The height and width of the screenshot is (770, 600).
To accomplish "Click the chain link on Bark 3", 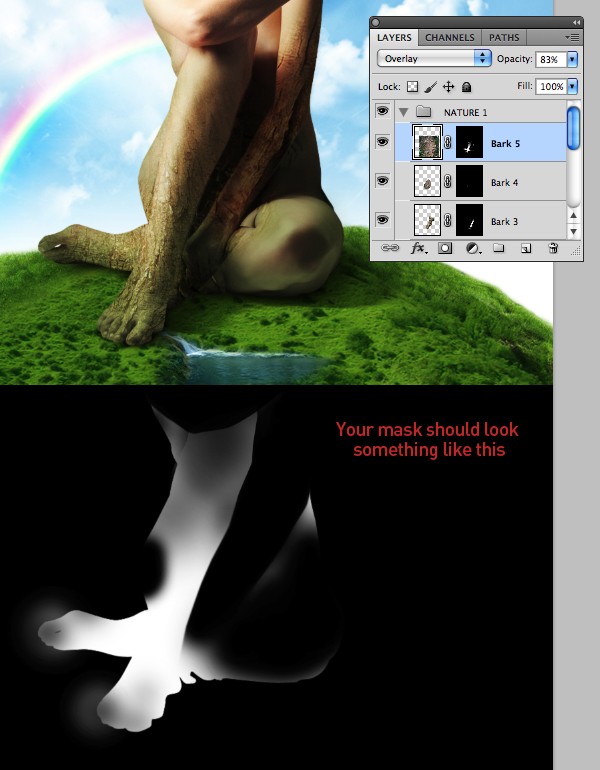I will coord(447,220).
